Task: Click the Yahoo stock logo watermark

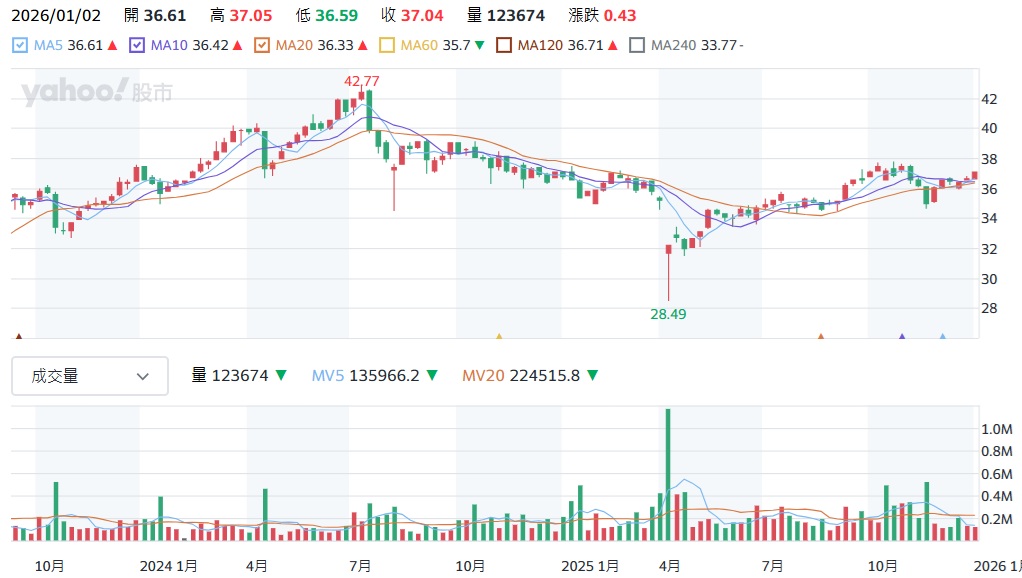Action: click(x=96, y=93)
